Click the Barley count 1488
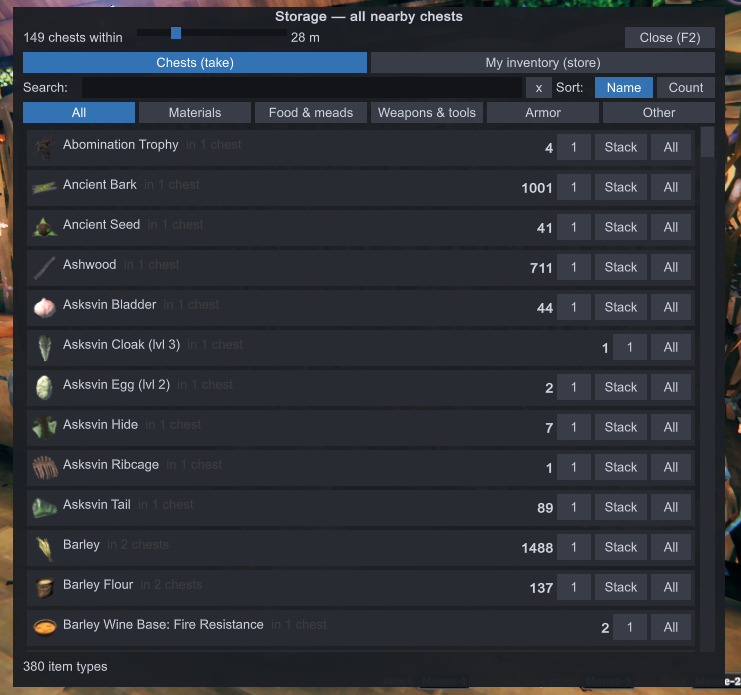The height and width of the screenshot is (695, 741). point(537,548)
